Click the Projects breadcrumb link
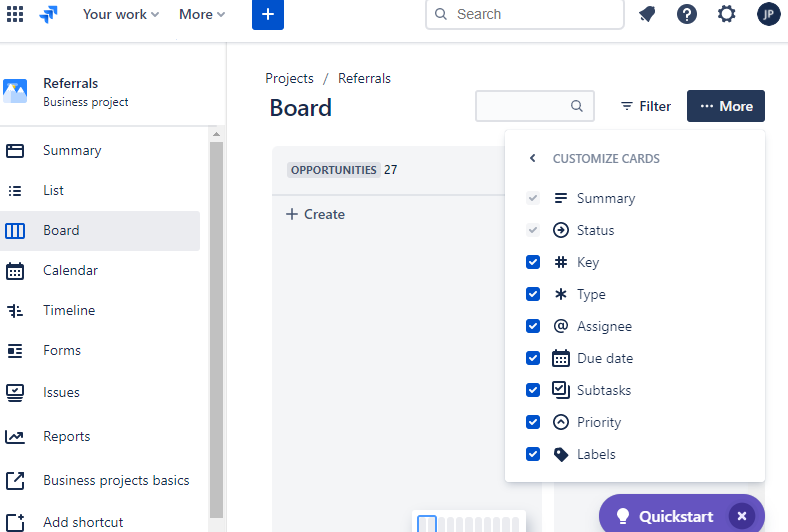Viewport: 788px width, 532px height. click(x=289, y=78)
